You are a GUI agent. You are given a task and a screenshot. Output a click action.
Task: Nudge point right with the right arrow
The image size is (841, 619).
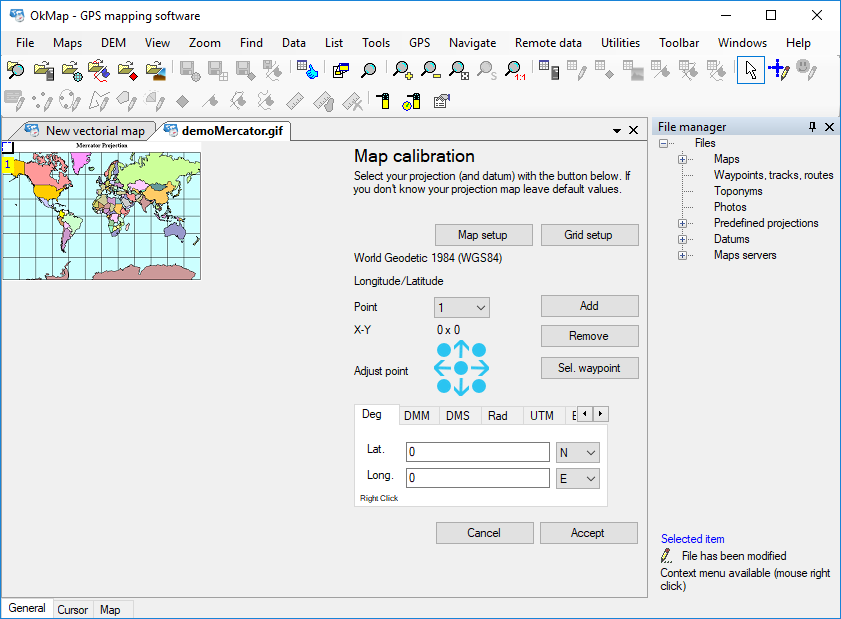pyautogui.click(x=479, y=368)
